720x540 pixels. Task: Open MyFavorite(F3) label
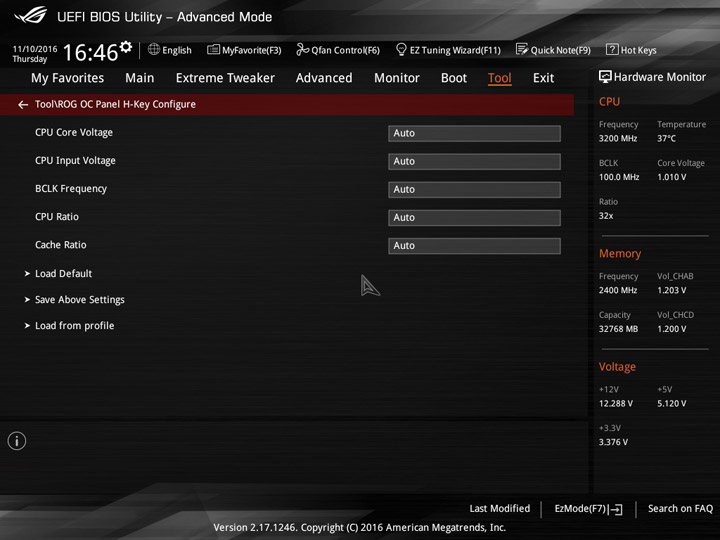pos(252,50)
